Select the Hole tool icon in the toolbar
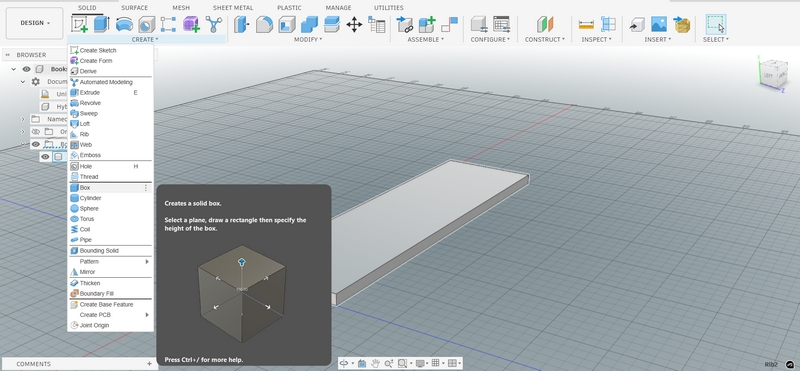The image size is (800, 371). [x=146, y=24]
